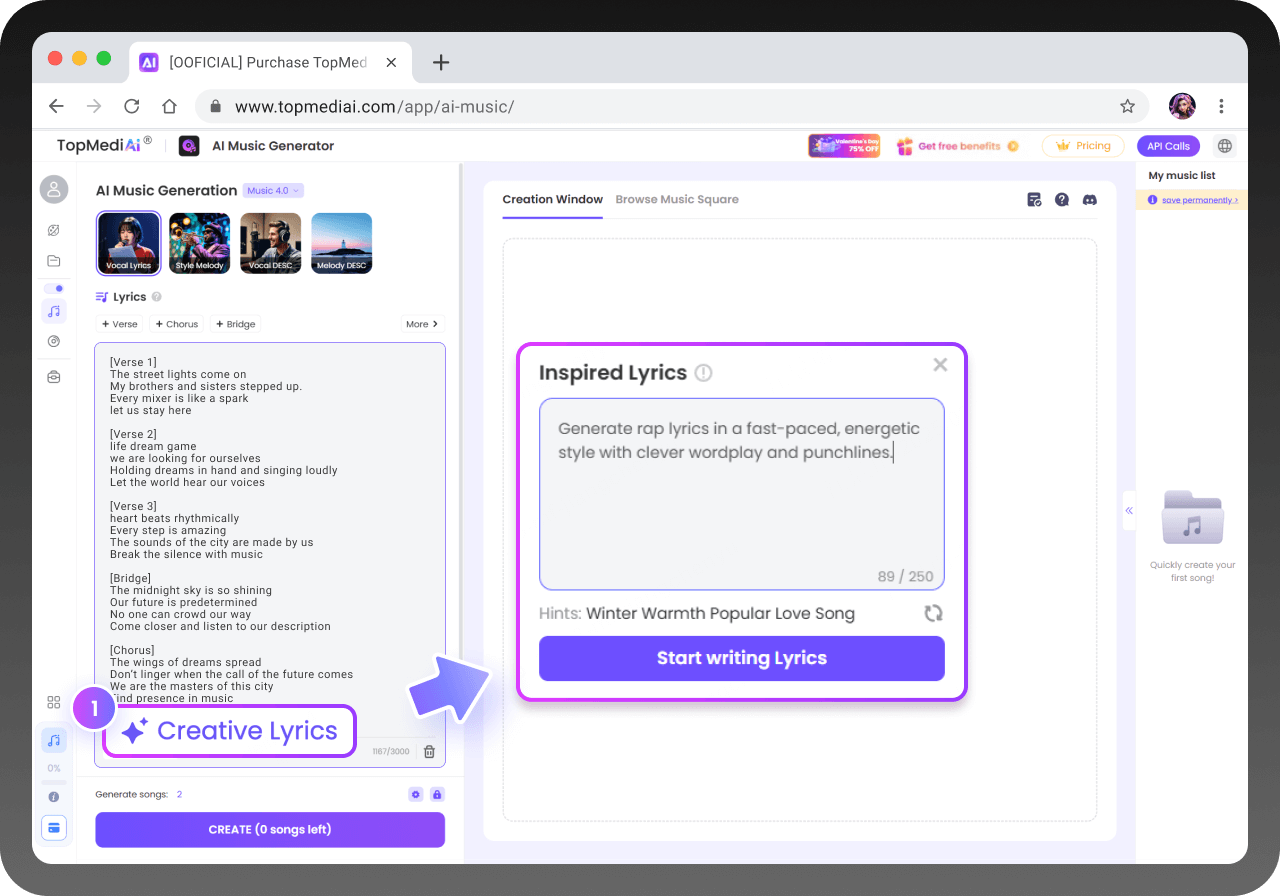The width and height of the screenshot is (1280, 896).
Task: Click the language globe icon
Action: [x=1224, y=146]
